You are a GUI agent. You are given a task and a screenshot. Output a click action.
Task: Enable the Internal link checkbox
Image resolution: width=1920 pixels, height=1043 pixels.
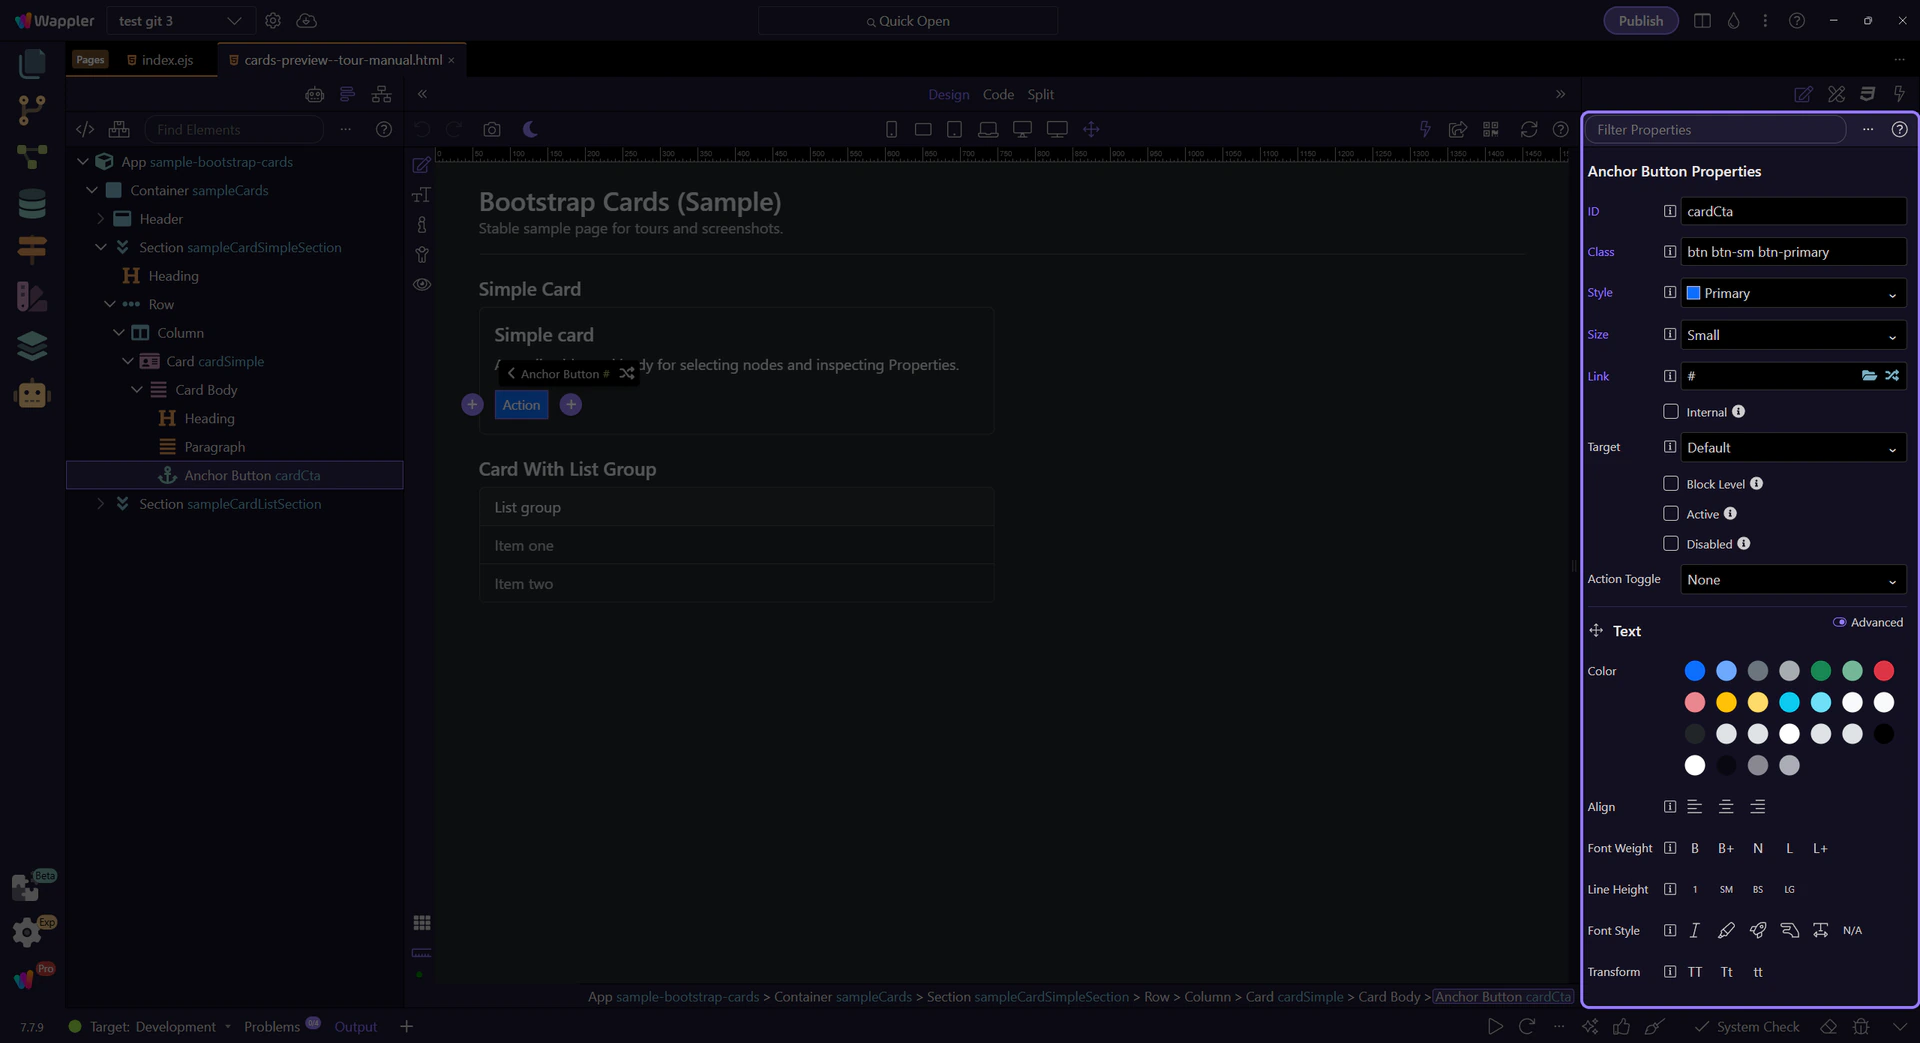pos(1670,412)
